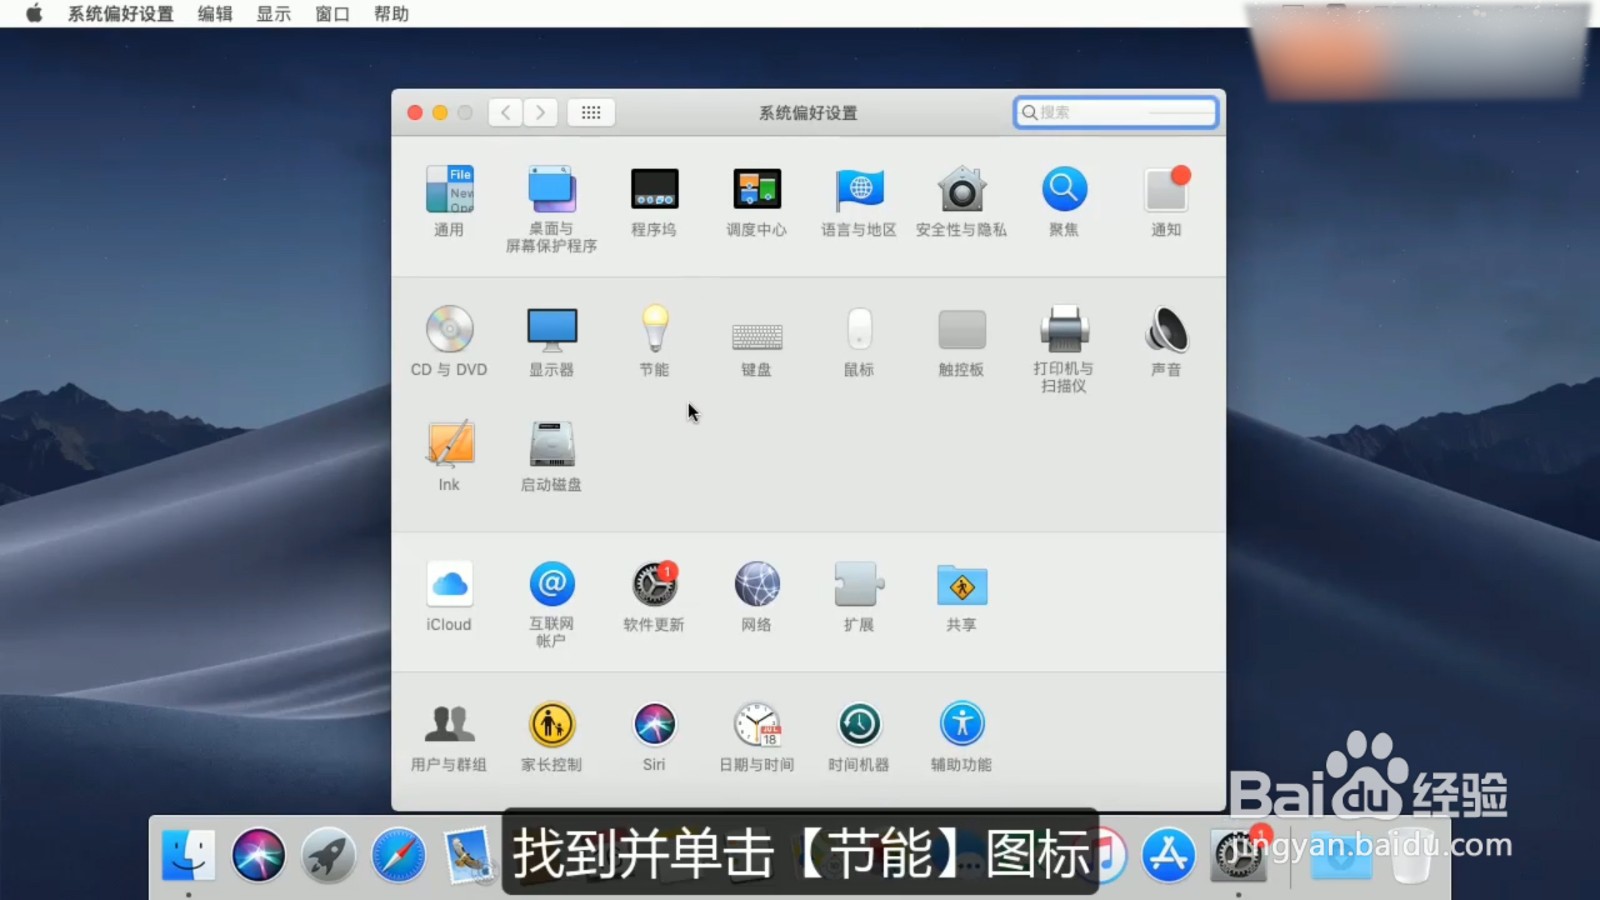Minimize the System Preferences window
The height and width of the screenshot is (900, 1600).
click(x=440, y=113)
